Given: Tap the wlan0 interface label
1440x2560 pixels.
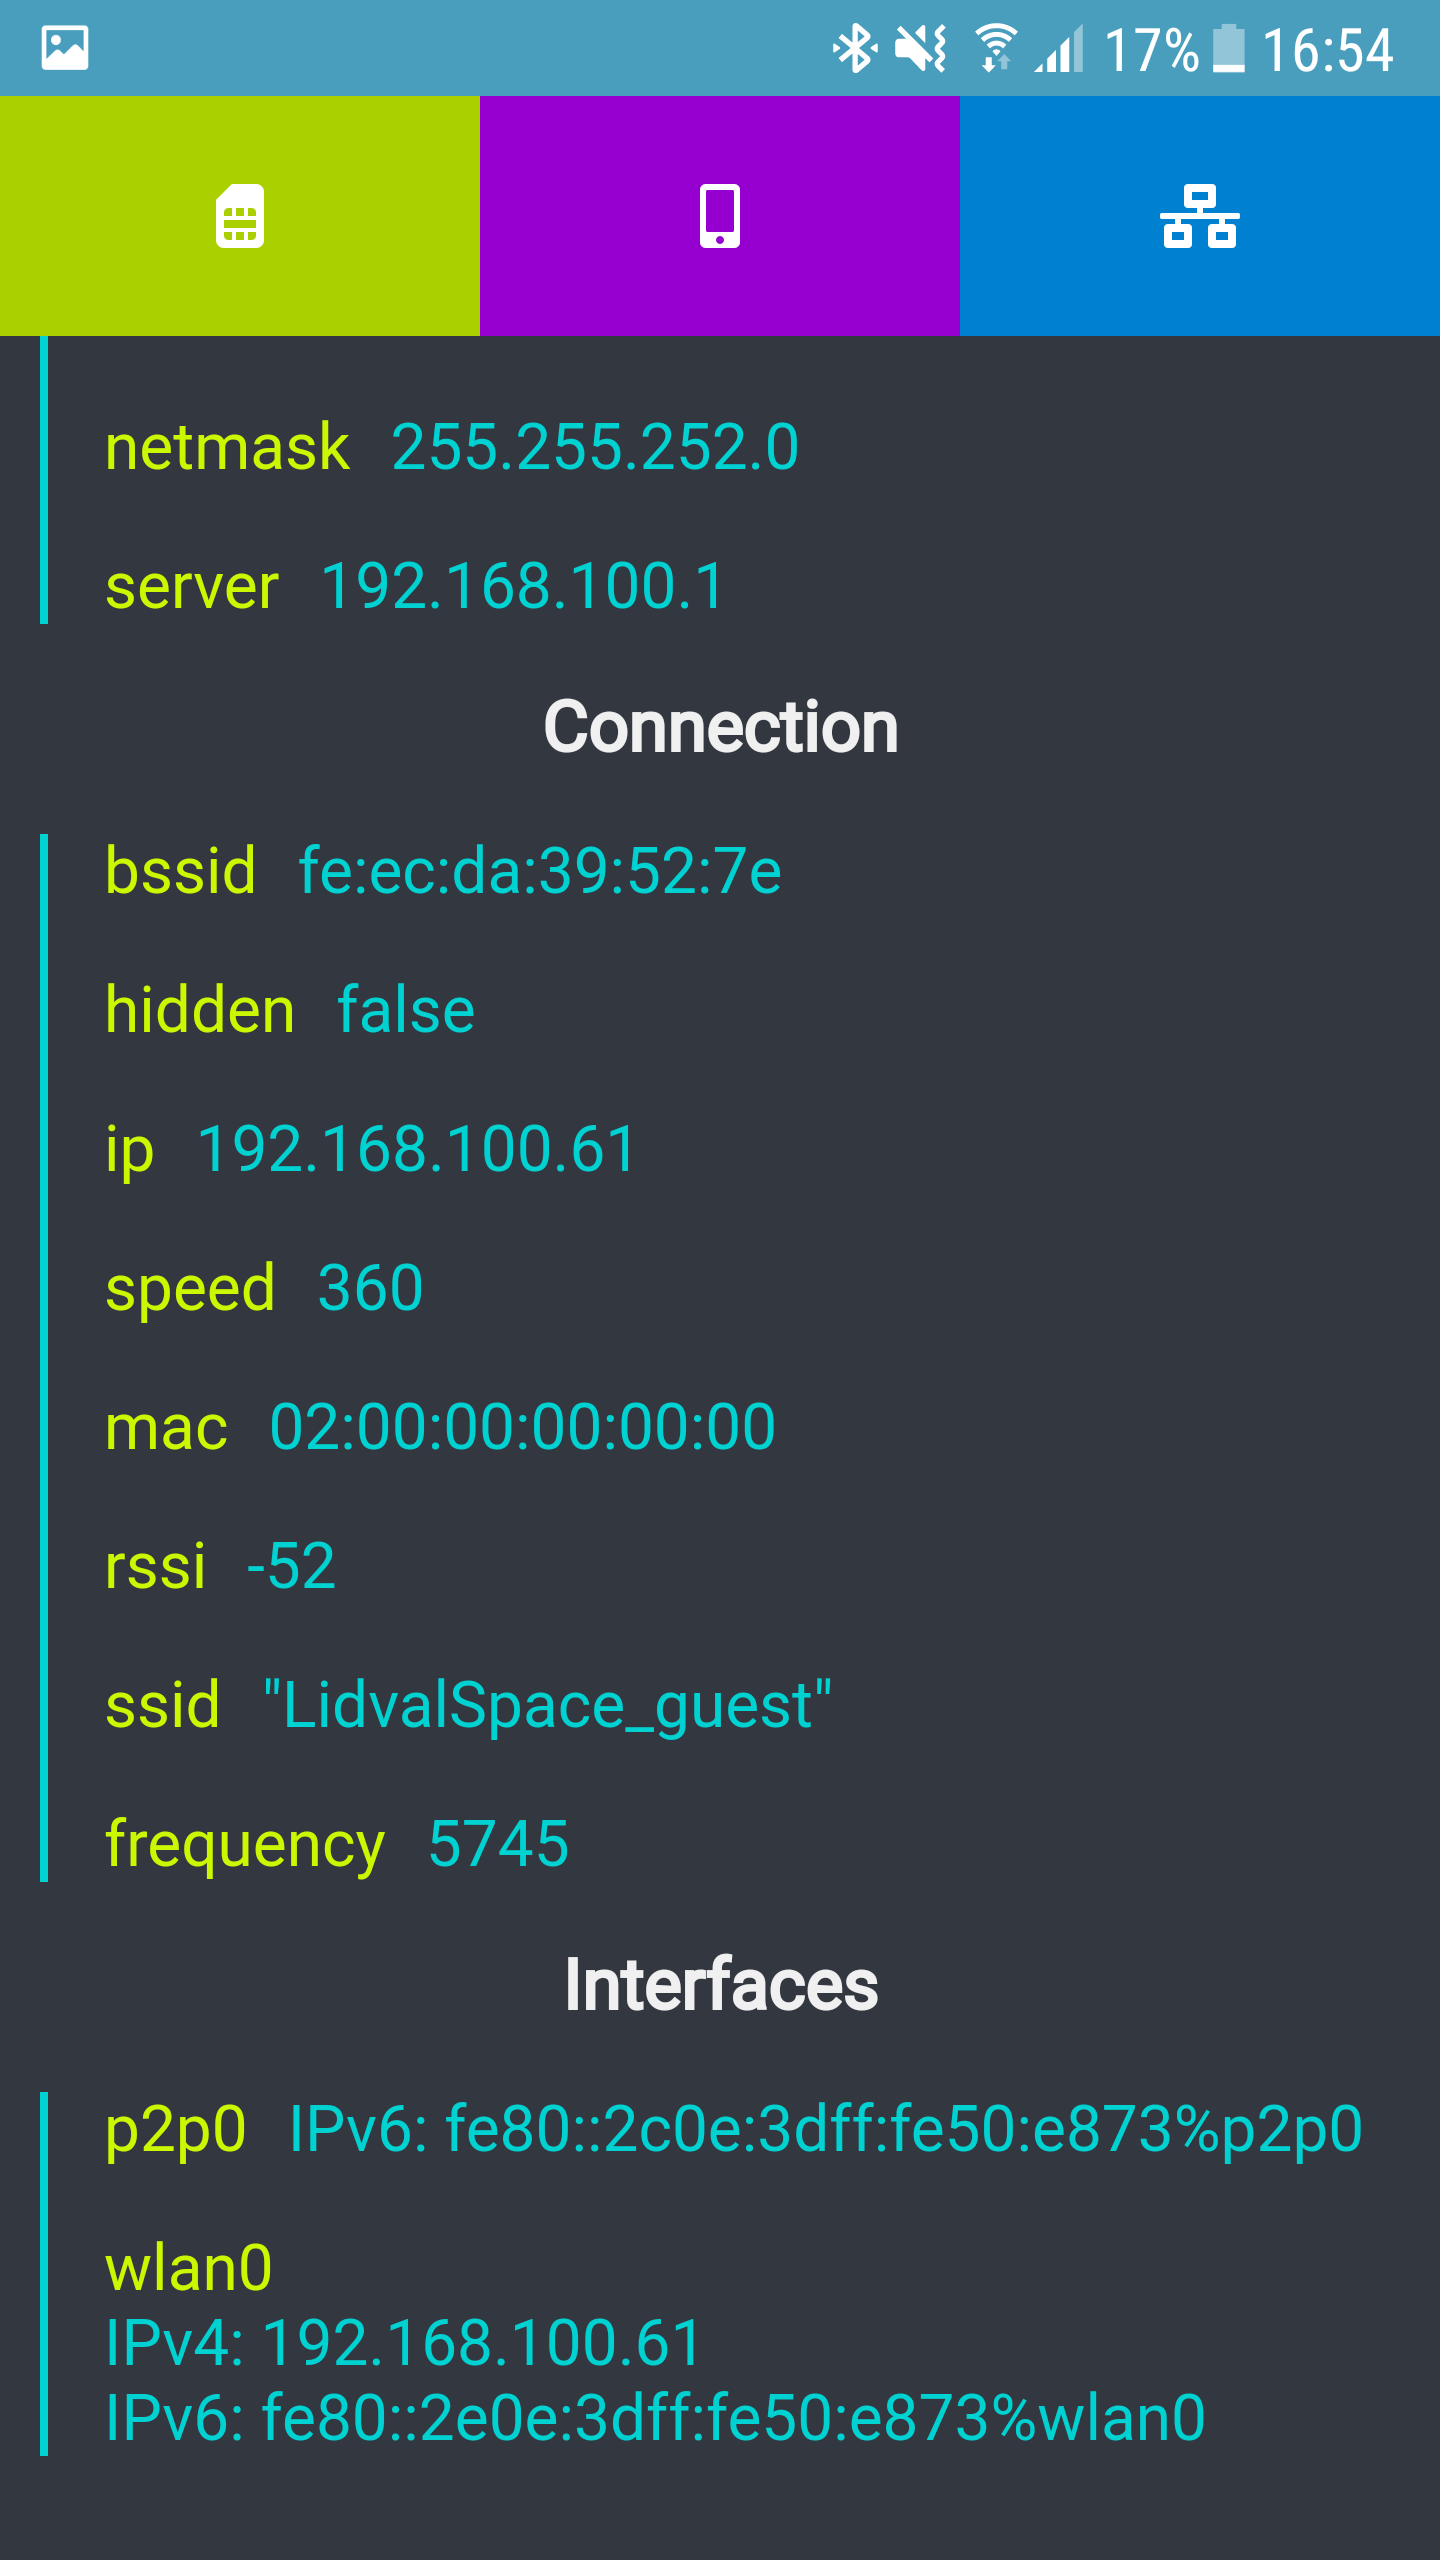Looking at the screenshot, I should (x=189, y=2268).
